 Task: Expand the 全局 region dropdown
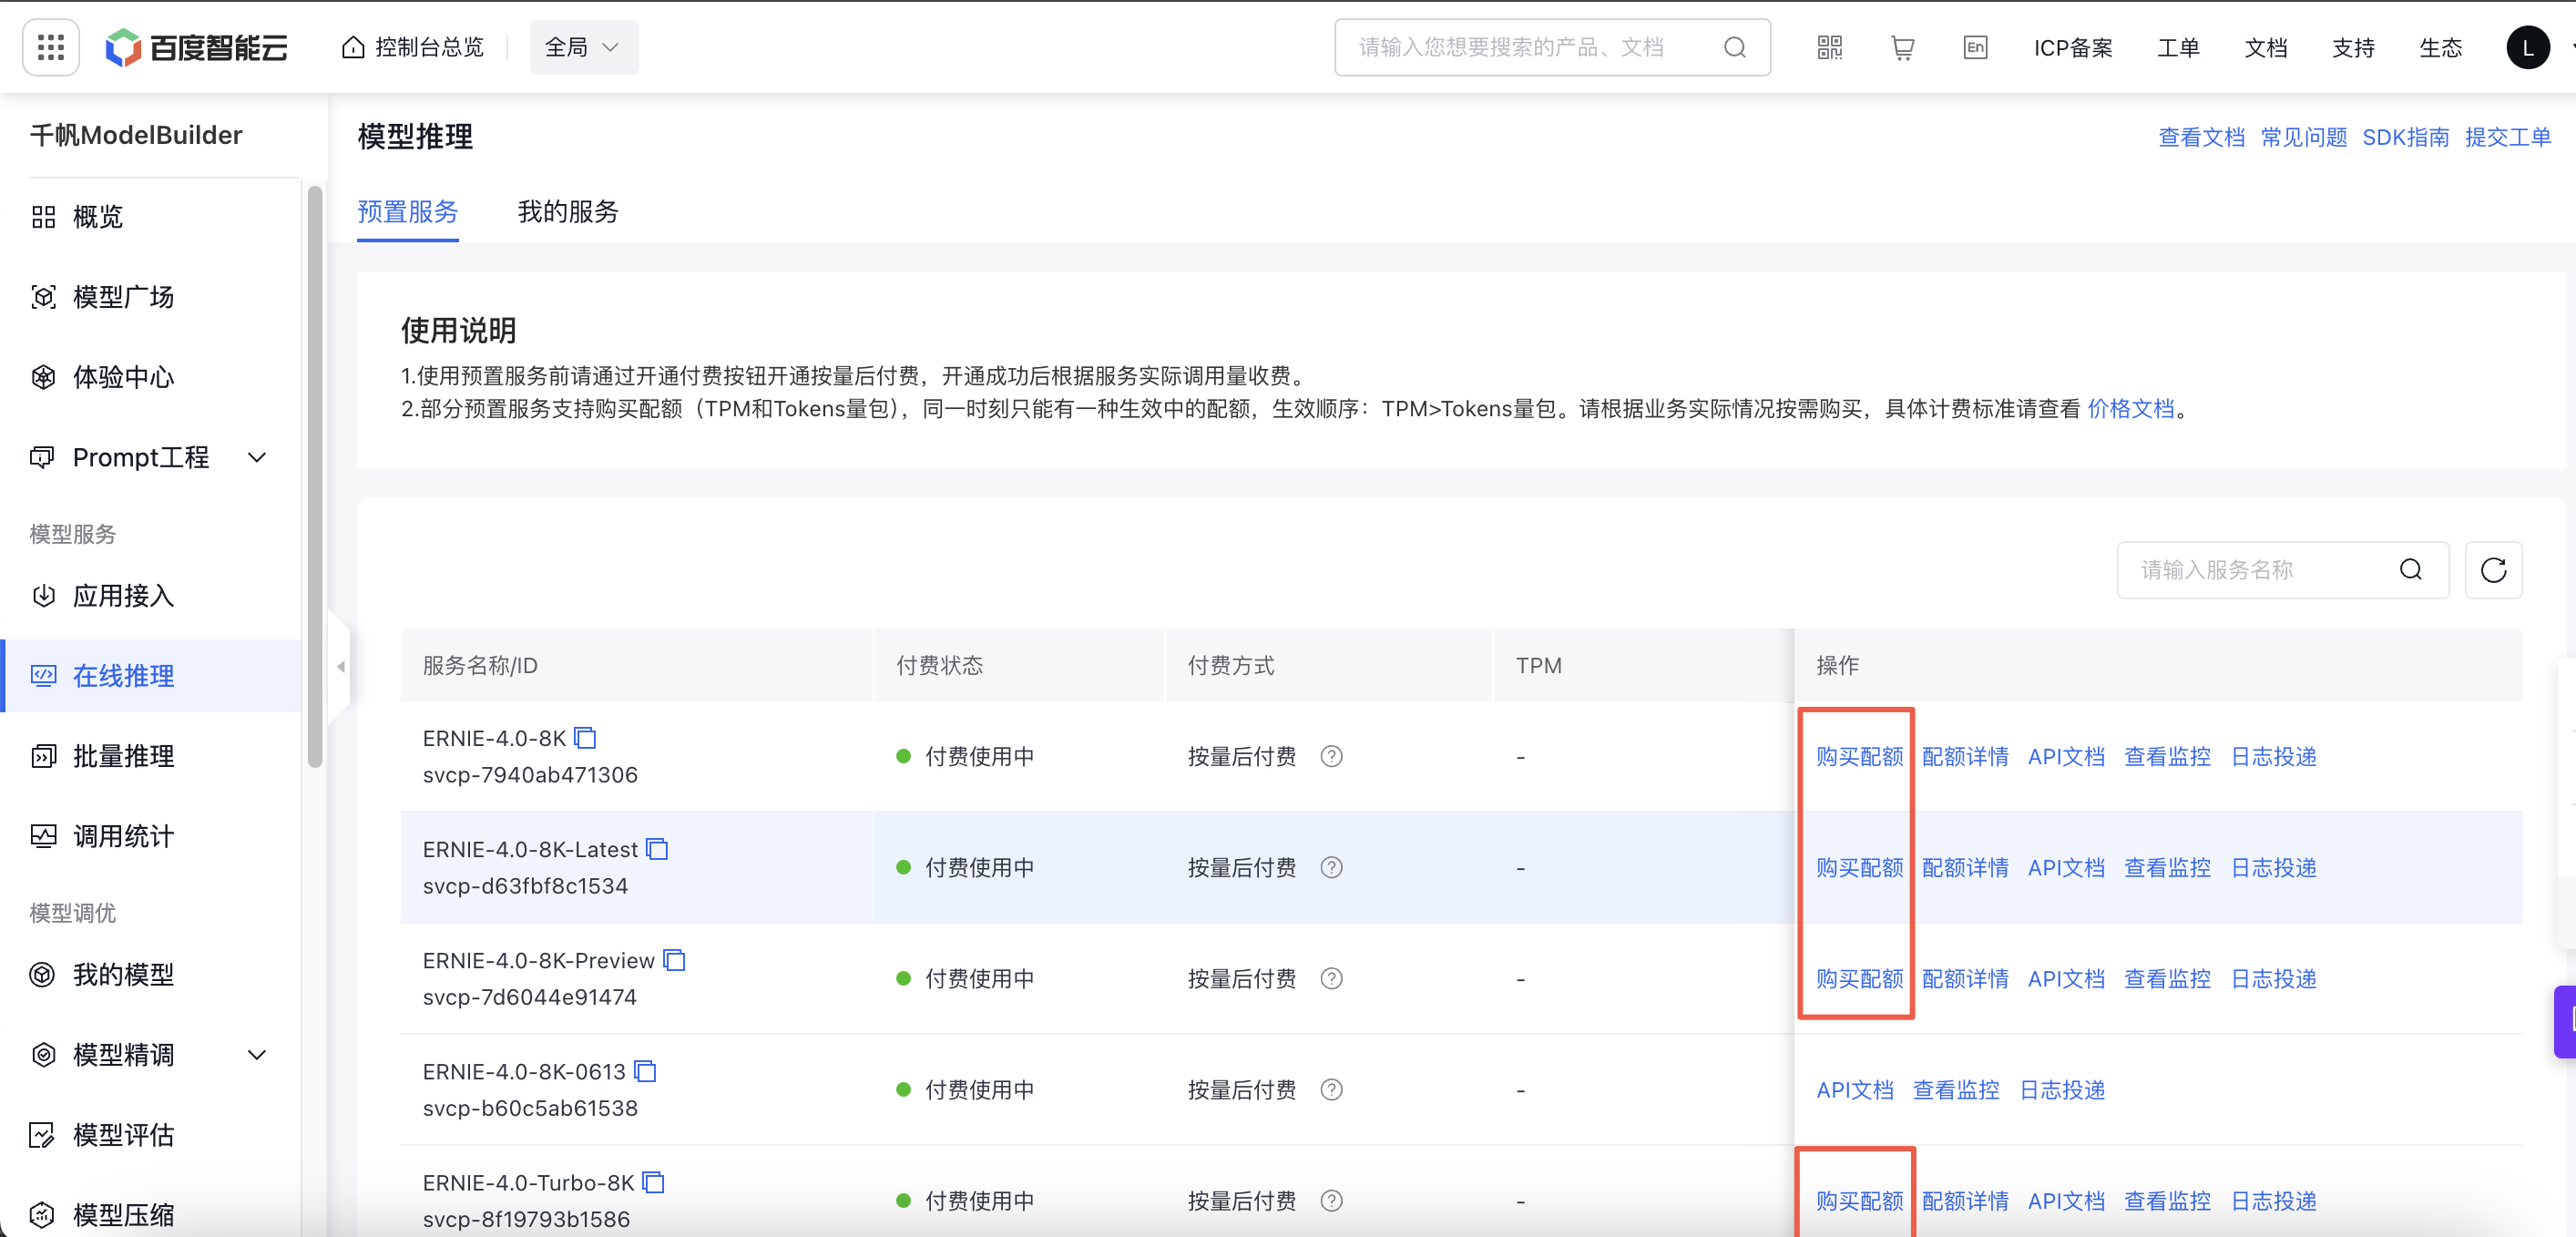(583, 47)
